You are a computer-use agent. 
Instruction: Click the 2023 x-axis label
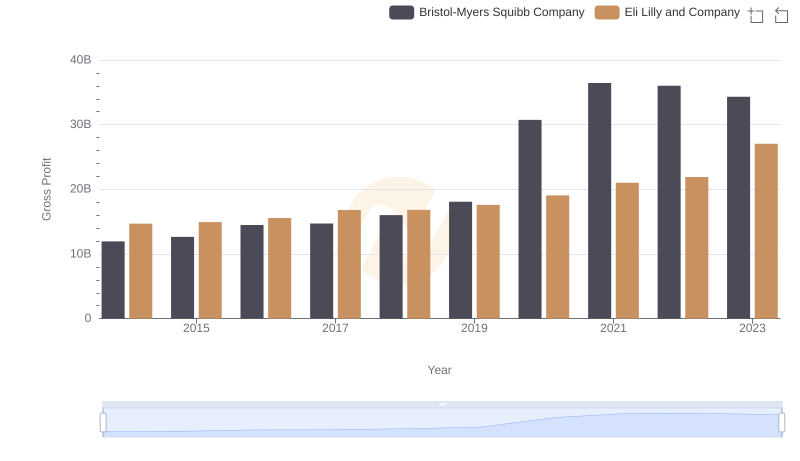753,328
